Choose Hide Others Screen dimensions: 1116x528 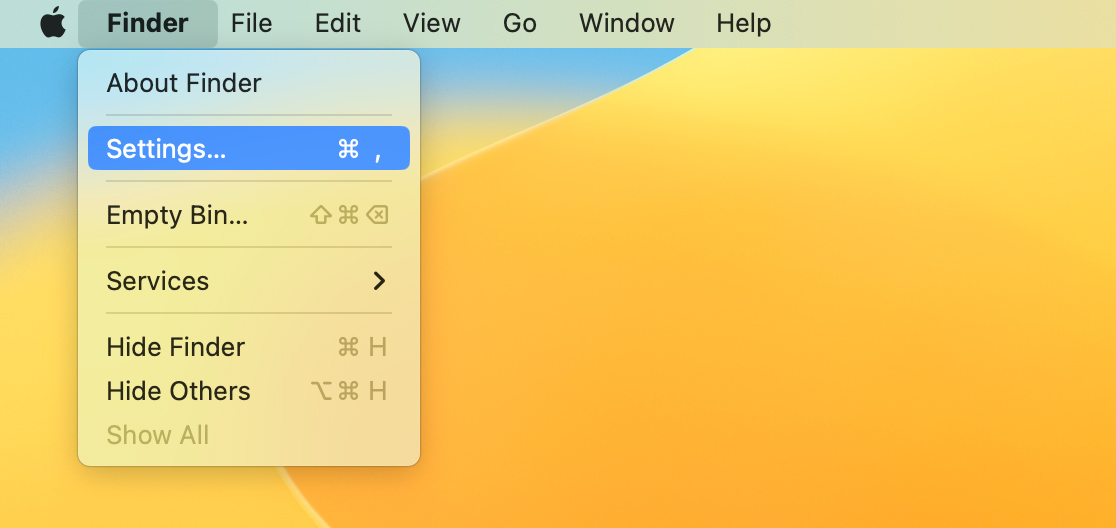pos(249,391)
